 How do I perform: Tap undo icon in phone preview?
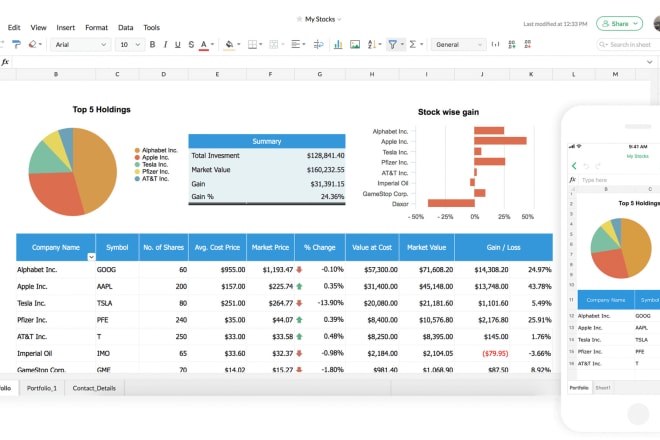[586, 166]
